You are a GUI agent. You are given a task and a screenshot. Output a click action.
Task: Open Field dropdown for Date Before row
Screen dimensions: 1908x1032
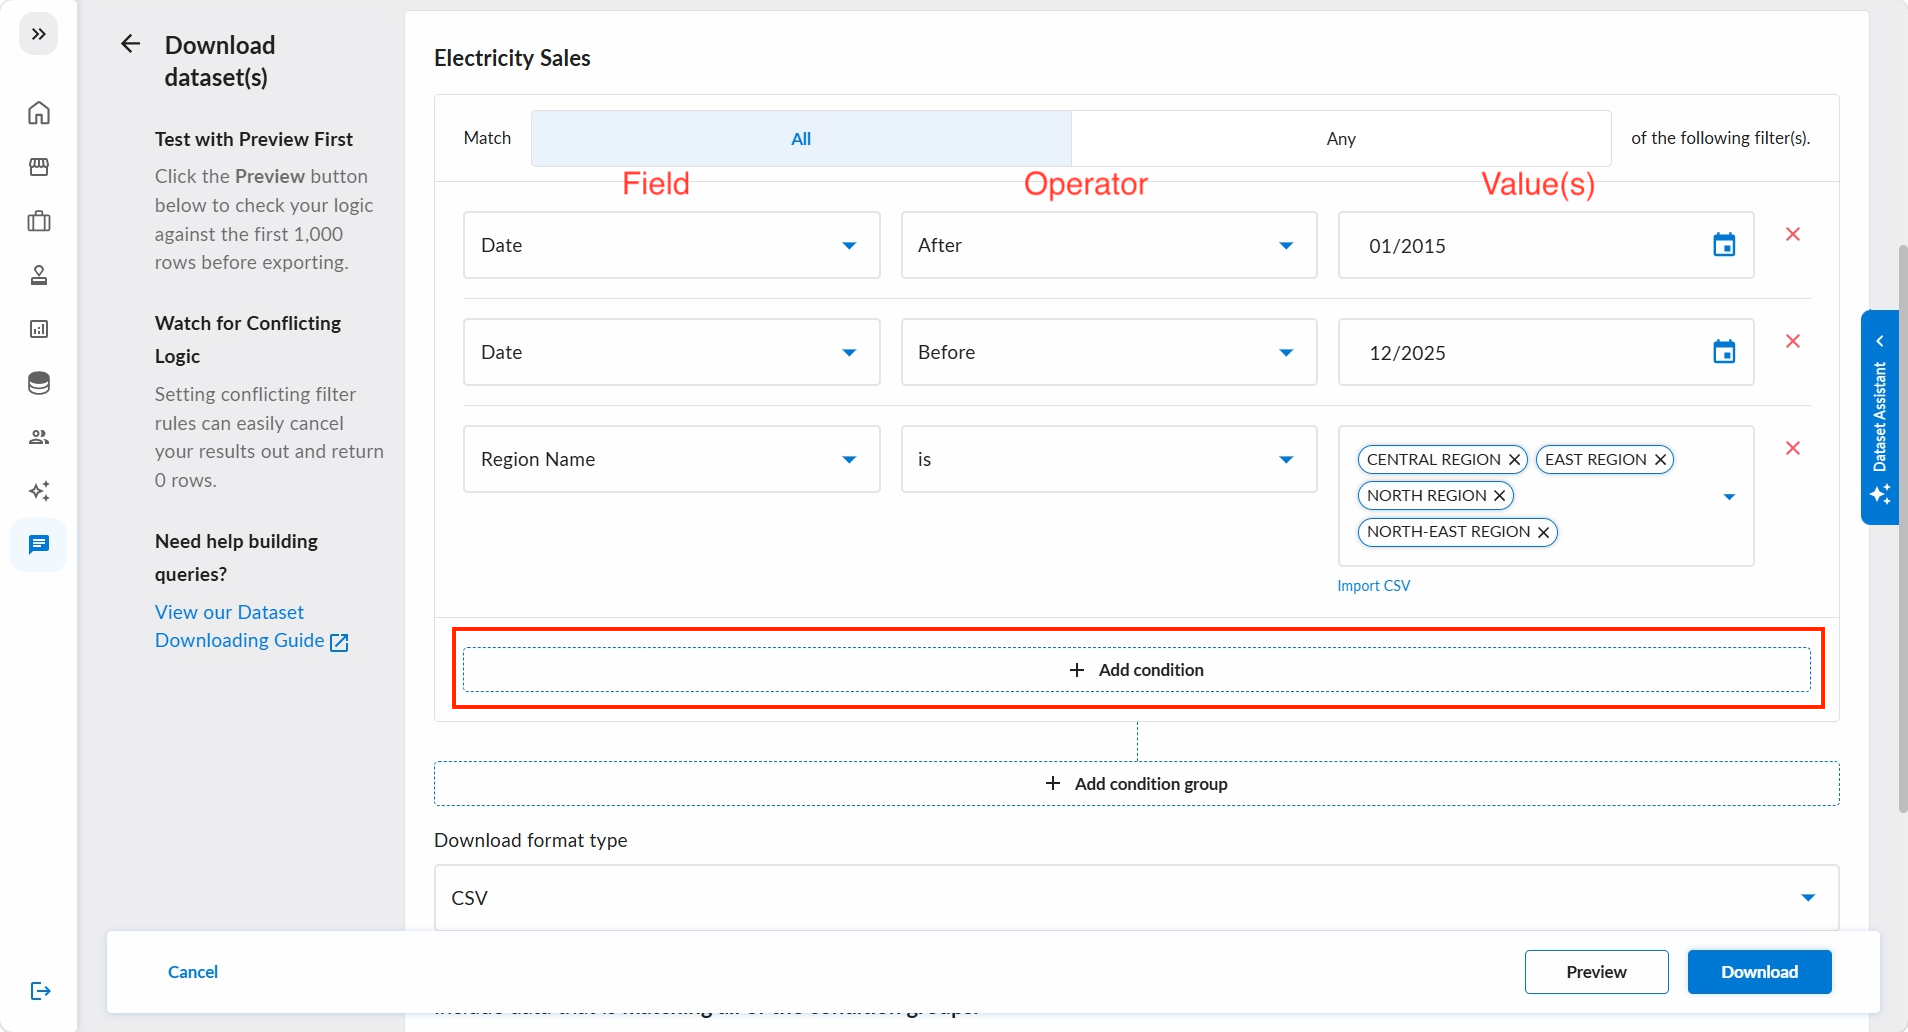point(671,352)
